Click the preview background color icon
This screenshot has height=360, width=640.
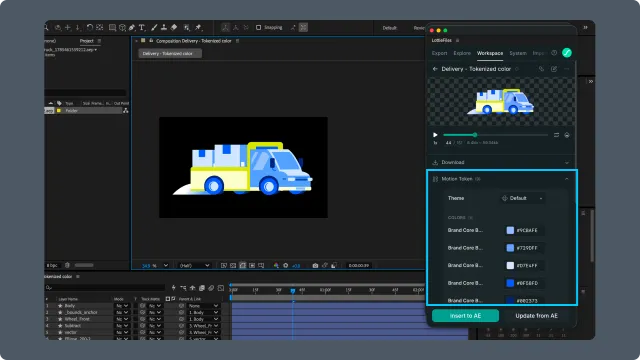[567, 135]
